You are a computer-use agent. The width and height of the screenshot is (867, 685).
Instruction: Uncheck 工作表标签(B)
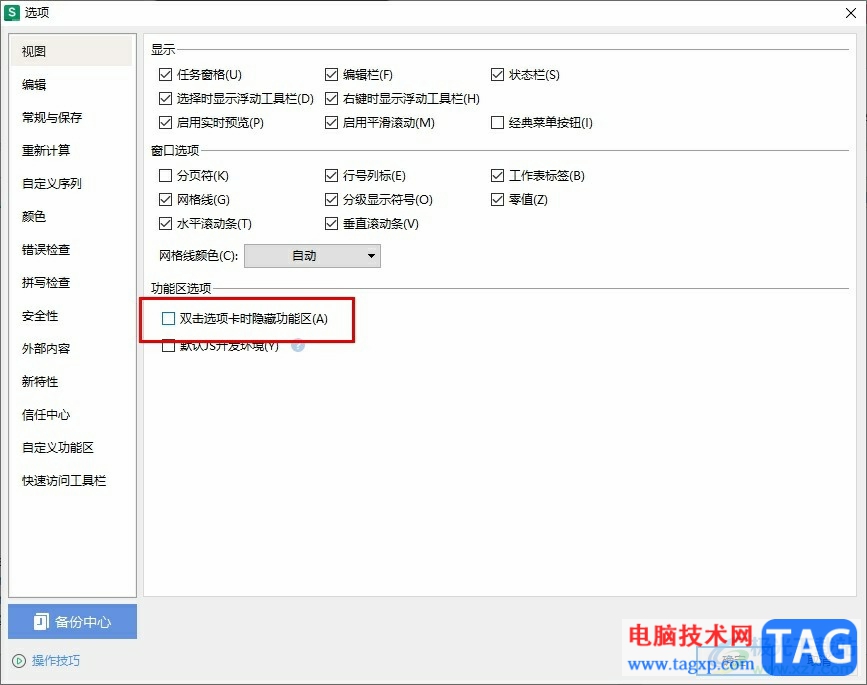pyautogui.click(x=497, y=175)
